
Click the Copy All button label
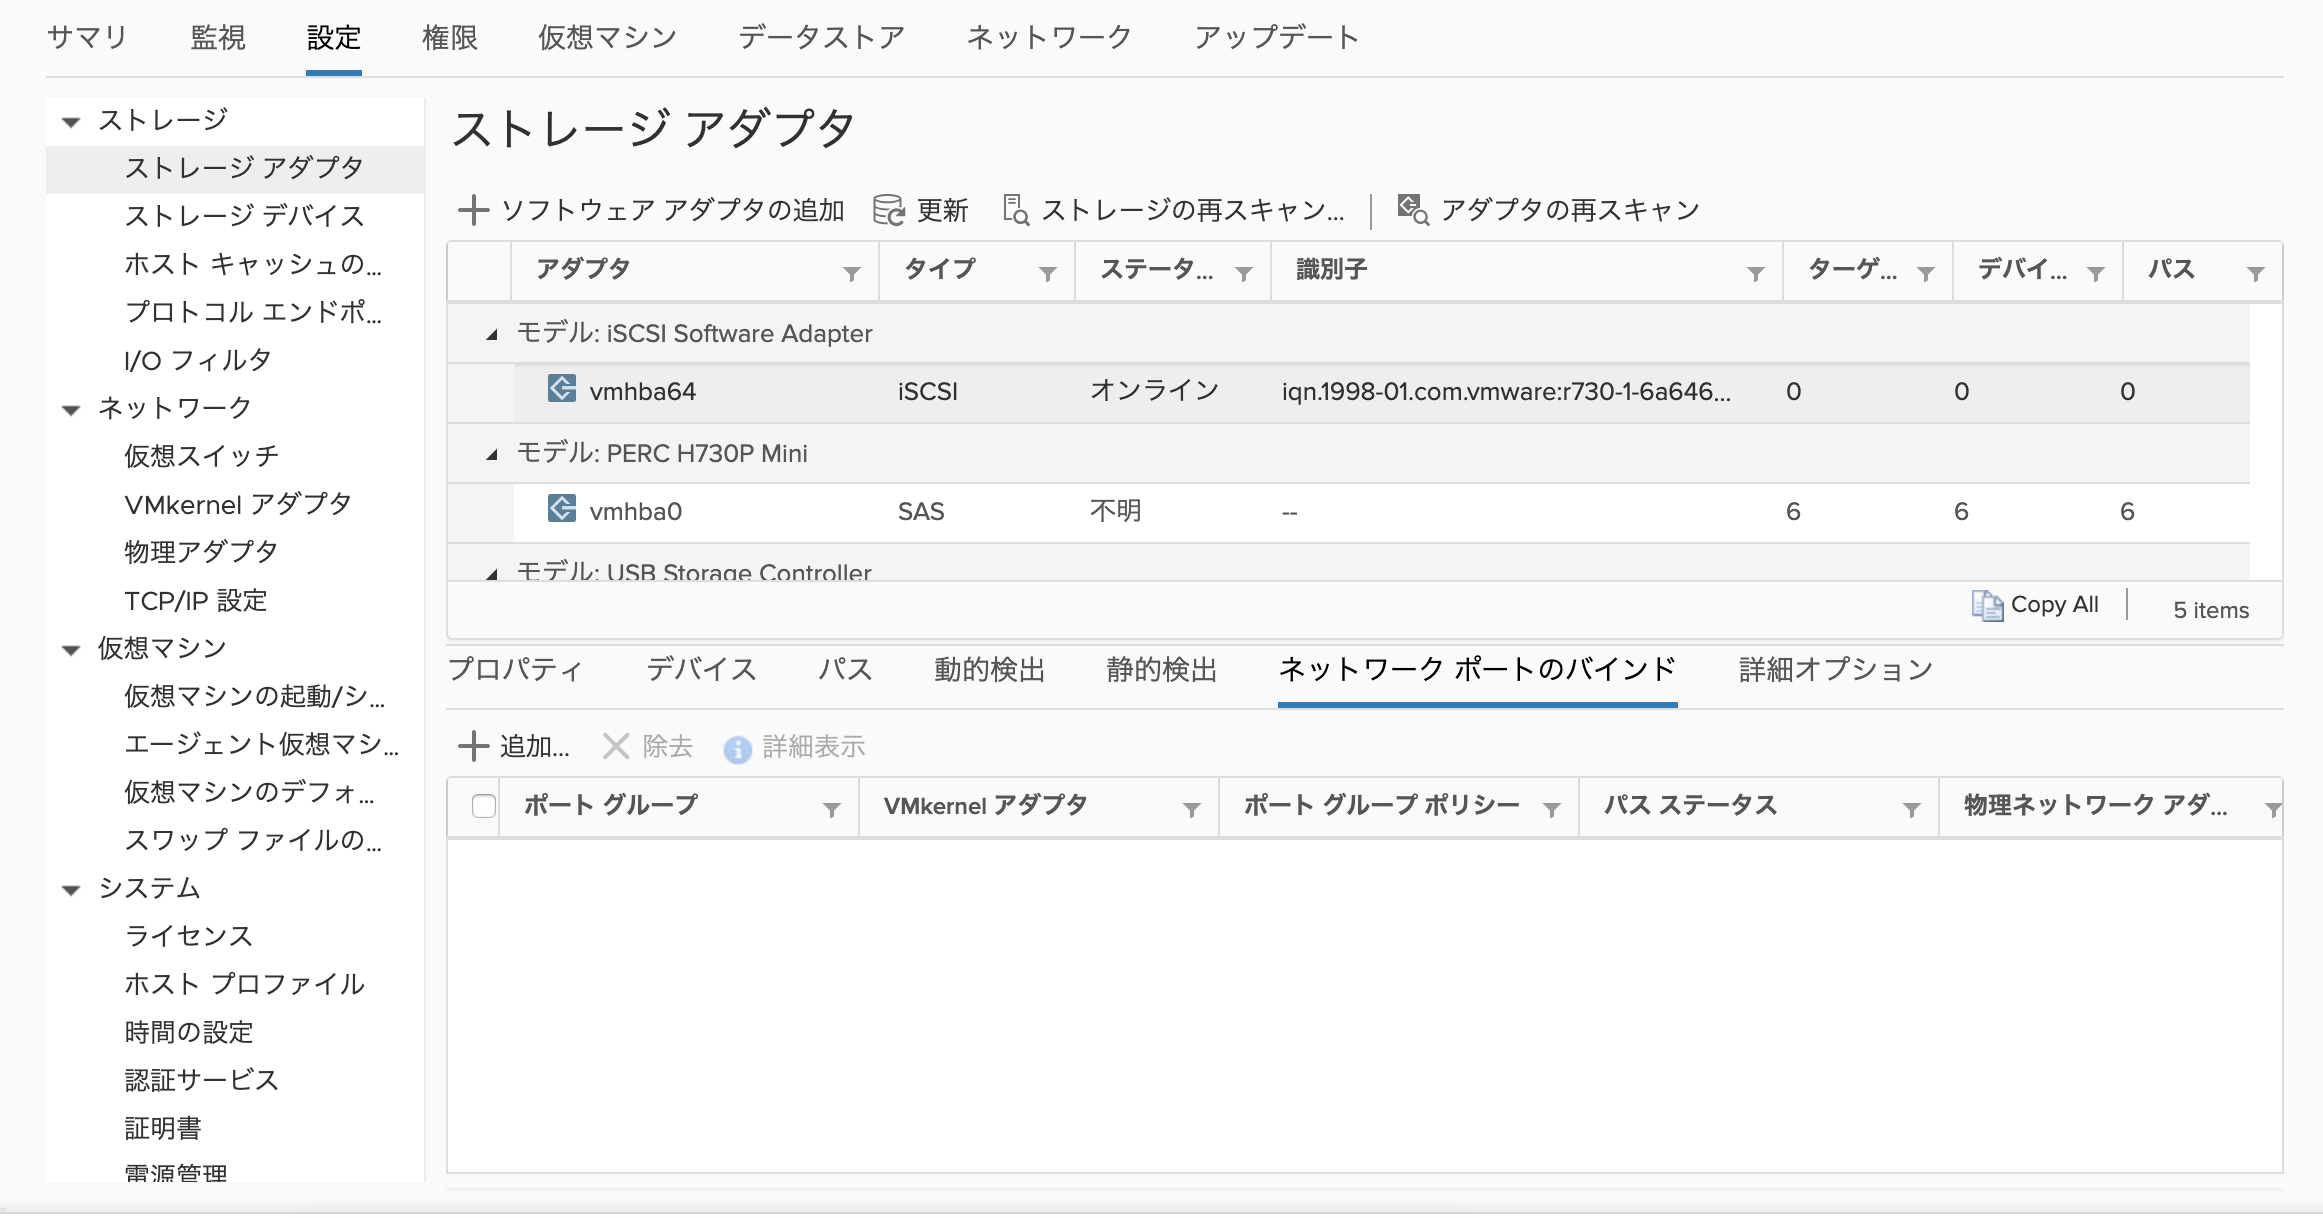coord(2054,604)
